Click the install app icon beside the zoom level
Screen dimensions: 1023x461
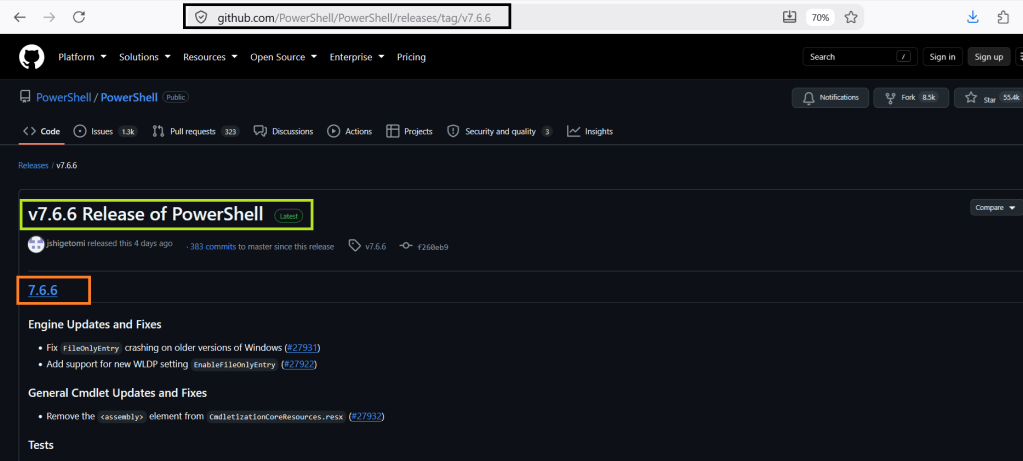click(789, 17)
